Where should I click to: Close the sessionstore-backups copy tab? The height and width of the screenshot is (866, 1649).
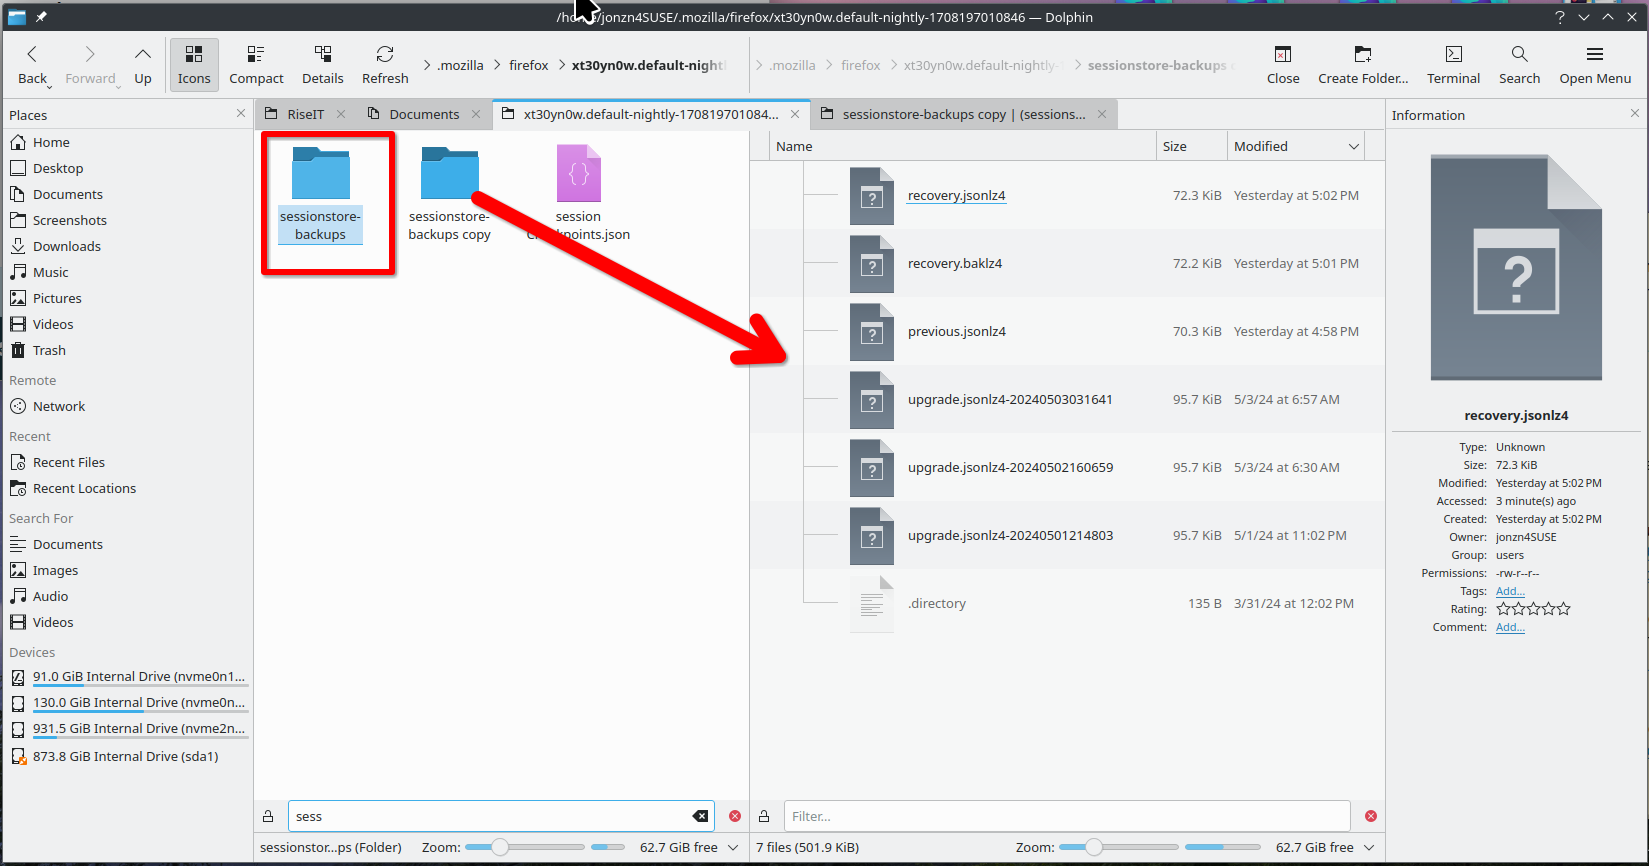point(1102,114)
